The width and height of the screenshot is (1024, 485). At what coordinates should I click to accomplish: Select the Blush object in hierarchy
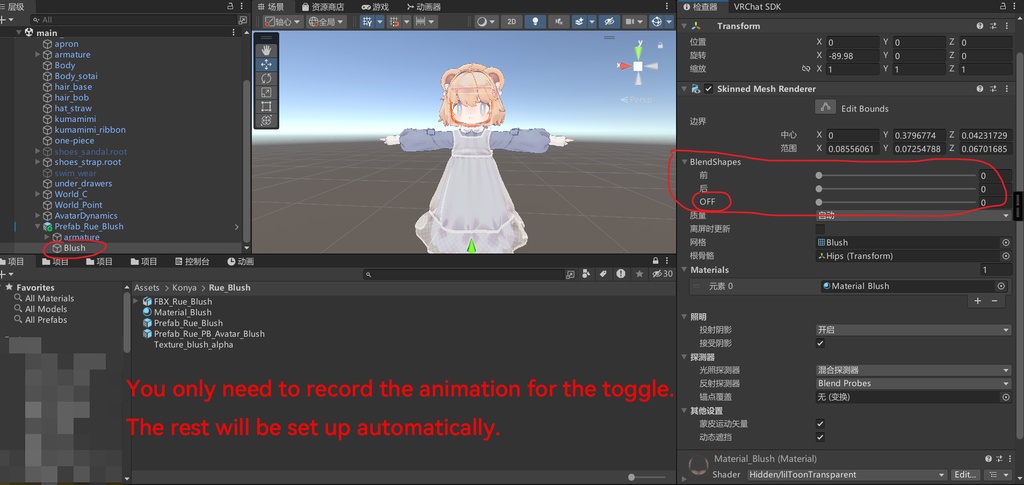pos(74,248)
